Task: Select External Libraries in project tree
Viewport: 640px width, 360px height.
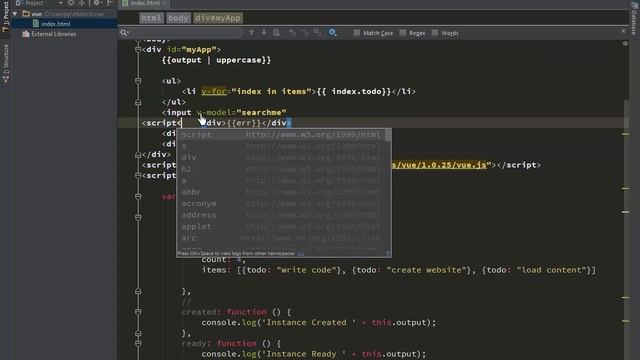Action: [x=53, y=34]
